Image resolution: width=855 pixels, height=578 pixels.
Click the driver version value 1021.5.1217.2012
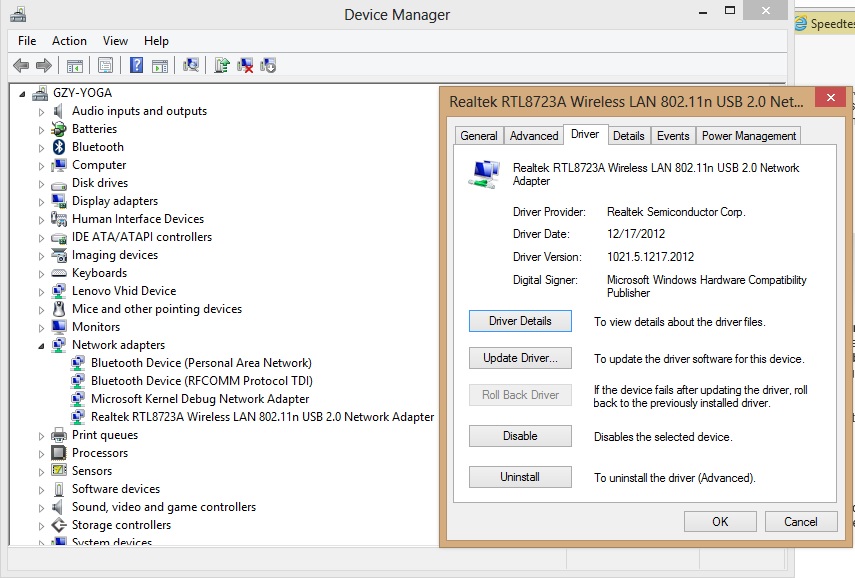651,257
